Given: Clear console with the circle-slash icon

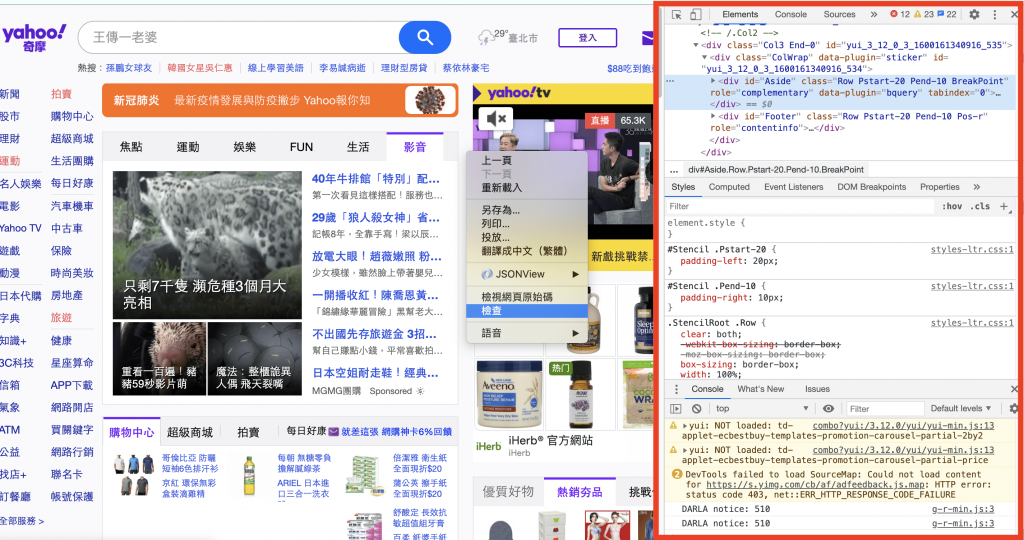Looking at the screenshot, I should (696, 409).
